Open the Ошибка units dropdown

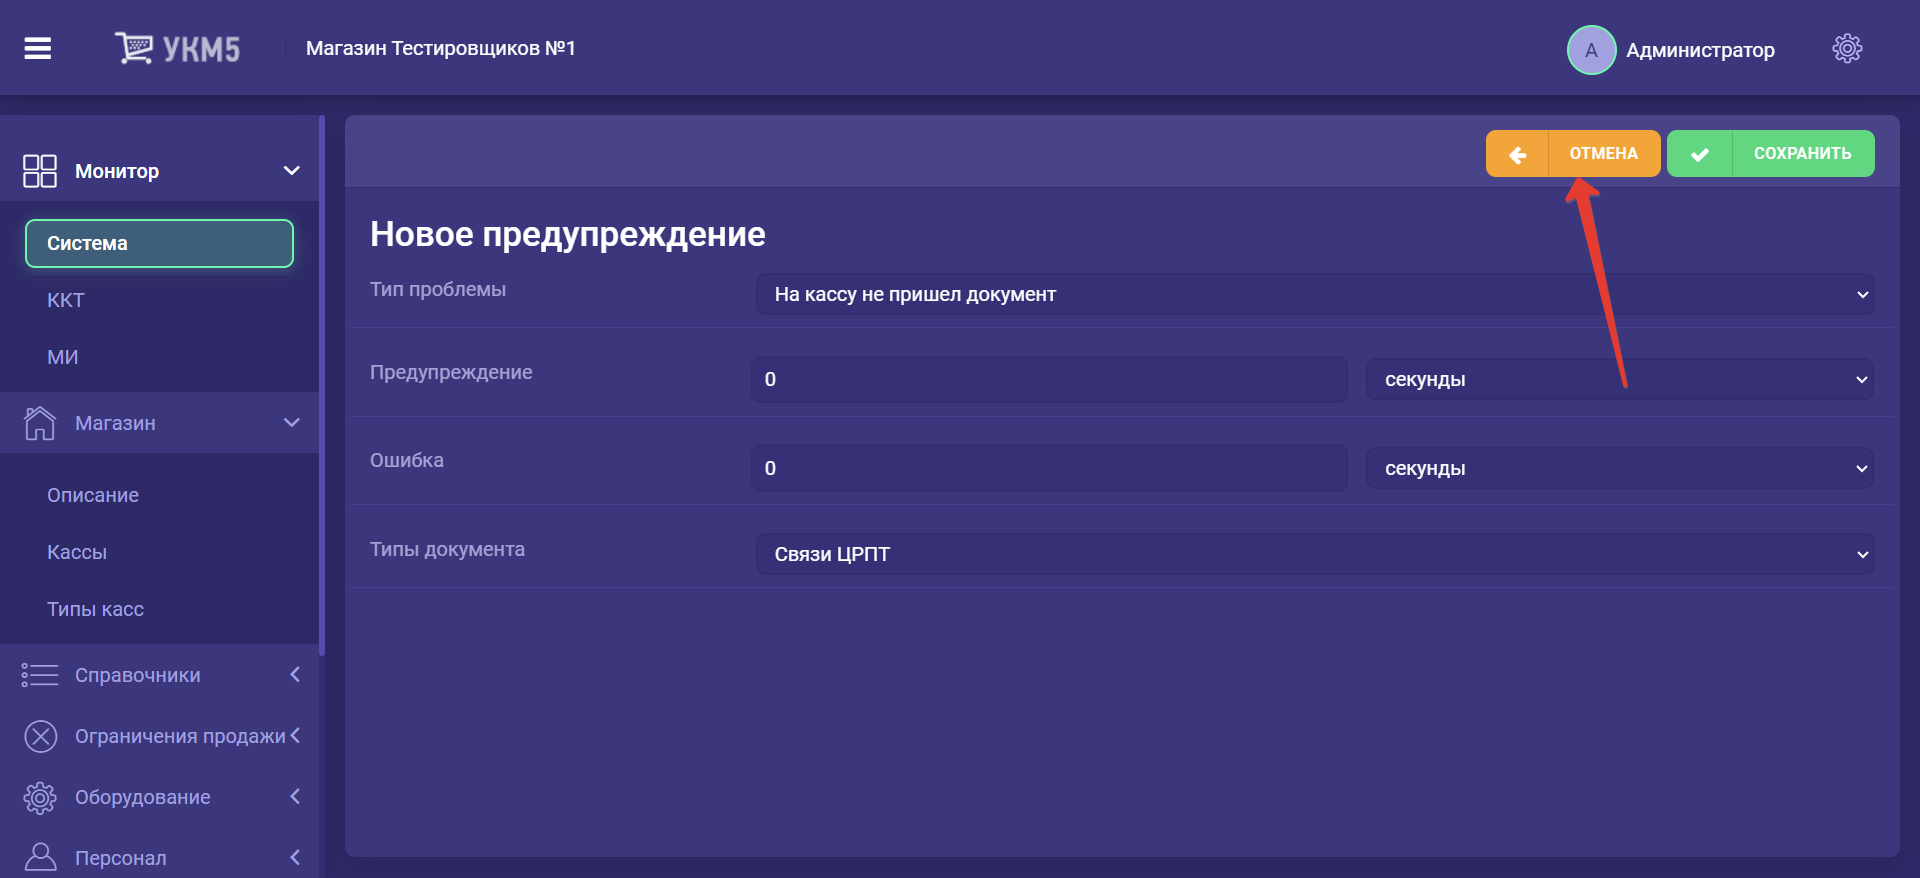tap(1620, 468)
